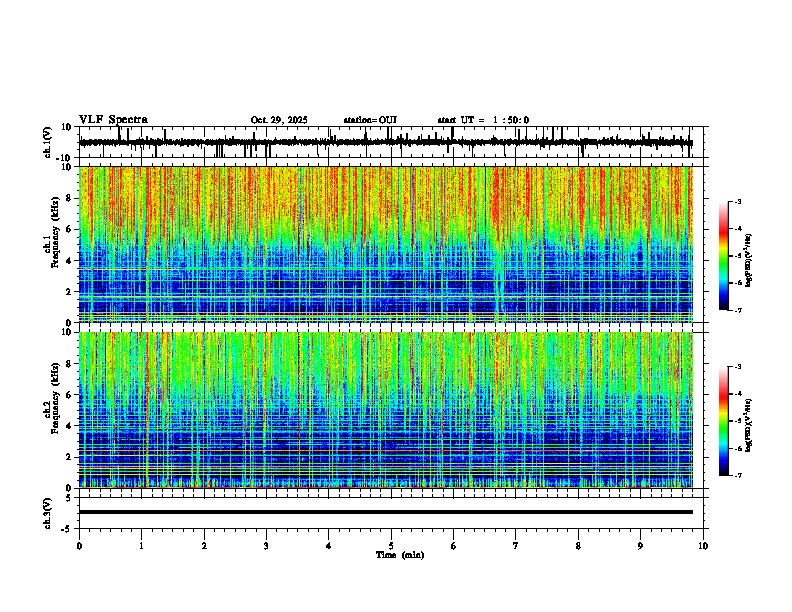
Task: Click the 'ch.1(V)' waveform axis label
Action: (x=48, y=142)
